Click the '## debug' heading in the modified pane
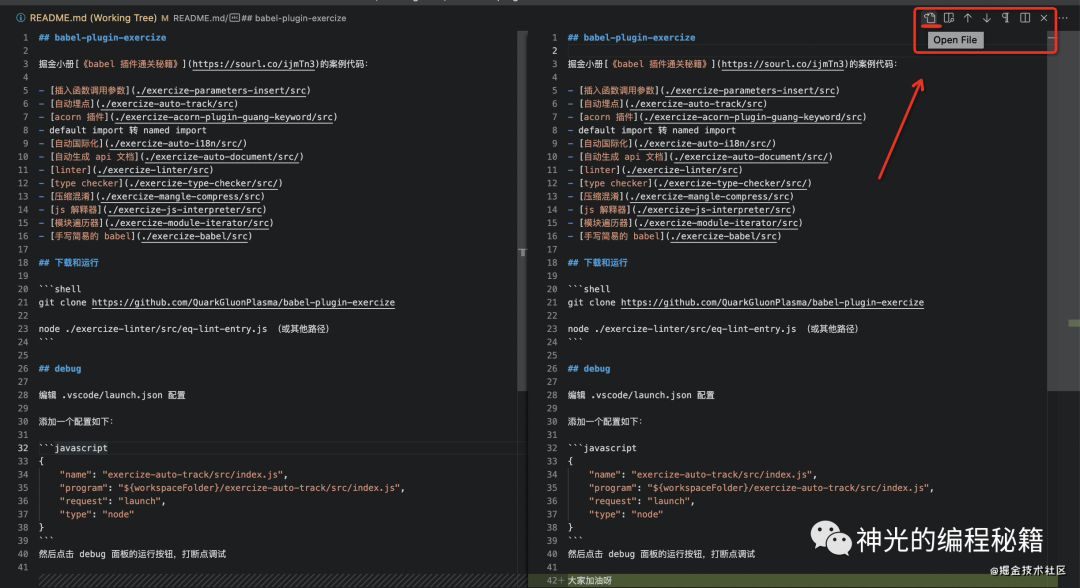This screenshot has height=588, width=1080. point(589,368)
